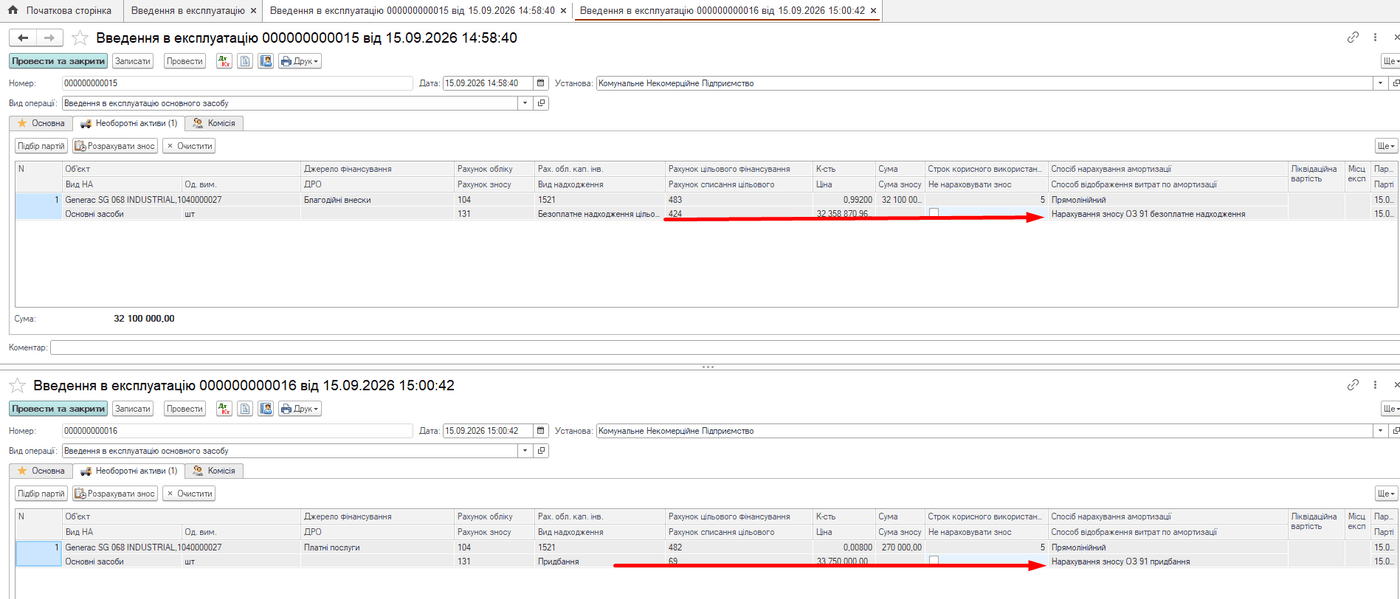Open the Вид операції dropdown in document 000000000015
Viewport: 1400px width, 599px height.
(x=526, y=103)
